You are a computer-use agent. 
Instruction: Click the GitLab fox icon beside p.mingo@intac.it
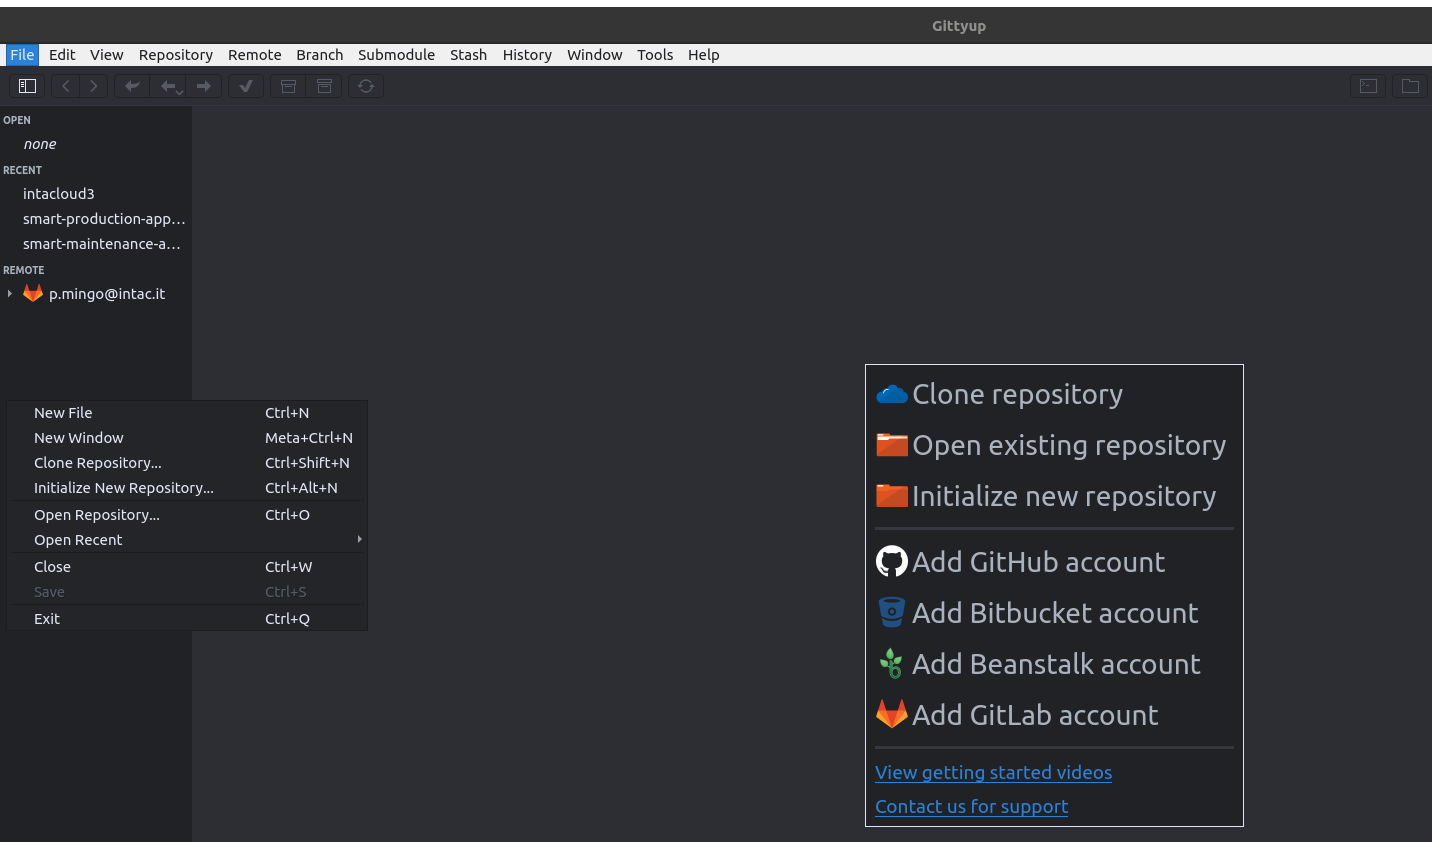pyautogui.click(x=33, y=293)
